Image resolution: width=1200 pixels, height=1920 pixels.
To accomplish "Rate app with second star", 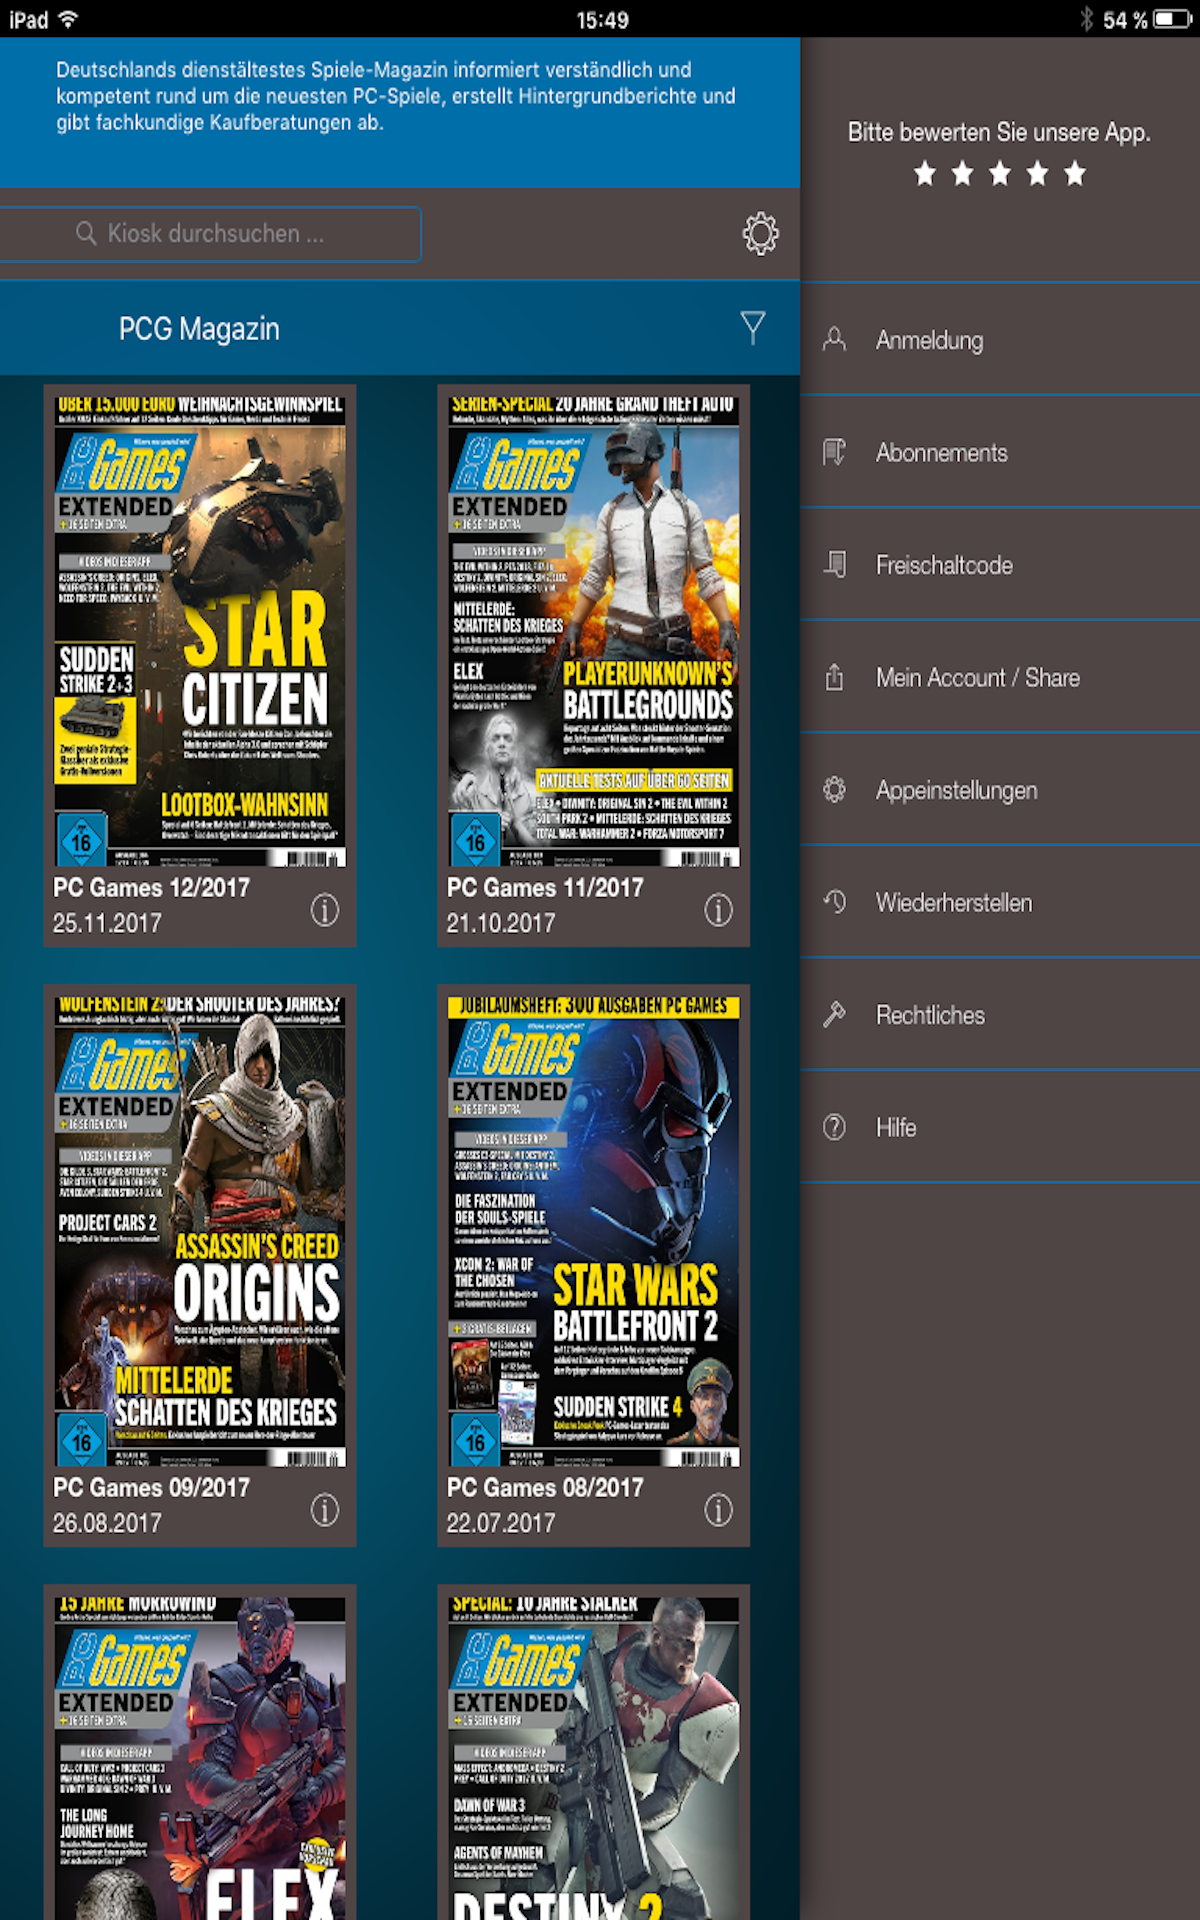I will point(962,174).
